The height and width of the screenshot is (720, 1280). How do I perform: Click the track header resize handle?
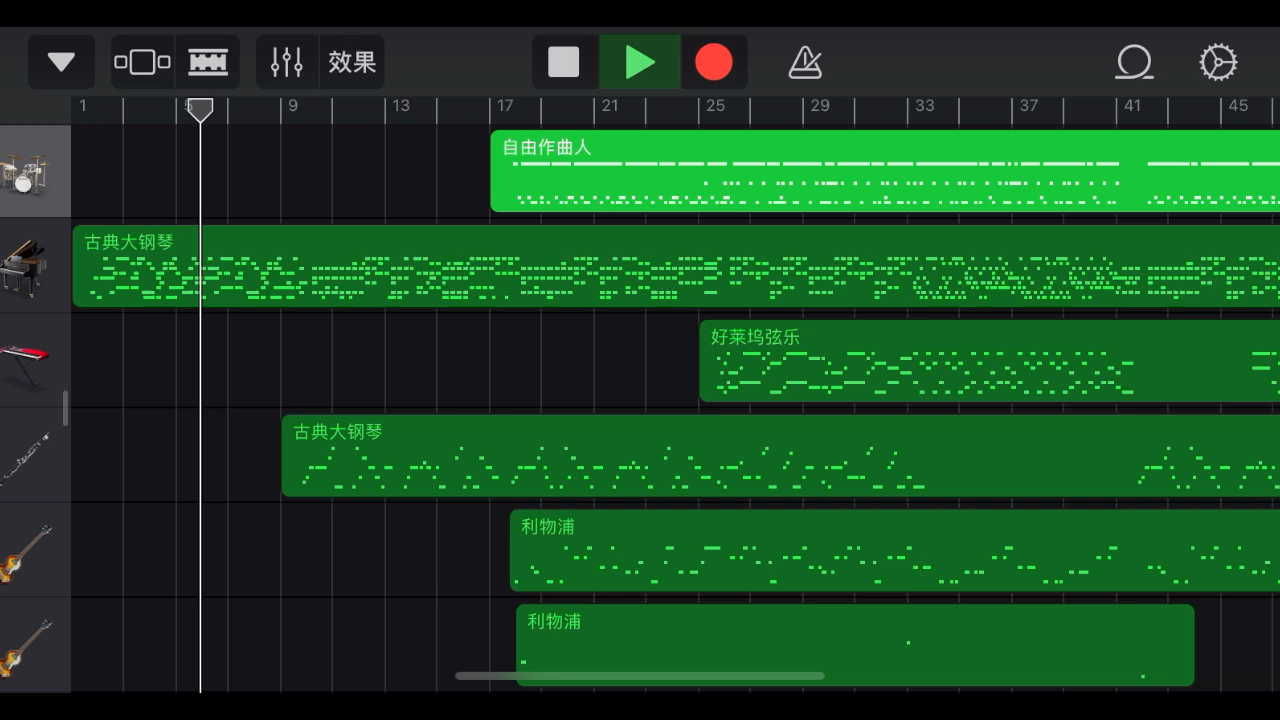pos(66,408)
